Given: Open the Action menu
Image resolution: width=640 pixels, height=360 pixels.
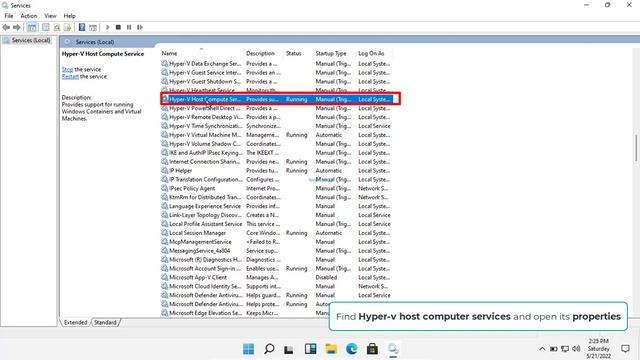Looking at the screenshot, I should 29,16.
